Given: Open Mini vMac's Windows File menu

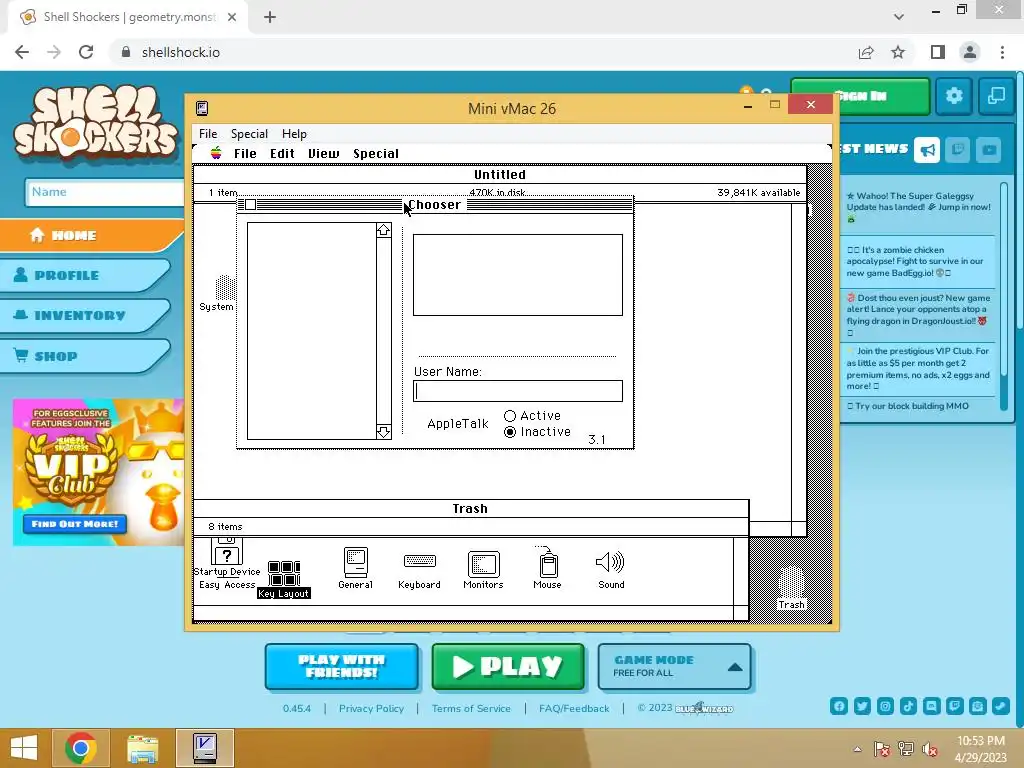Looking at the screenshot, I should 208,133.
